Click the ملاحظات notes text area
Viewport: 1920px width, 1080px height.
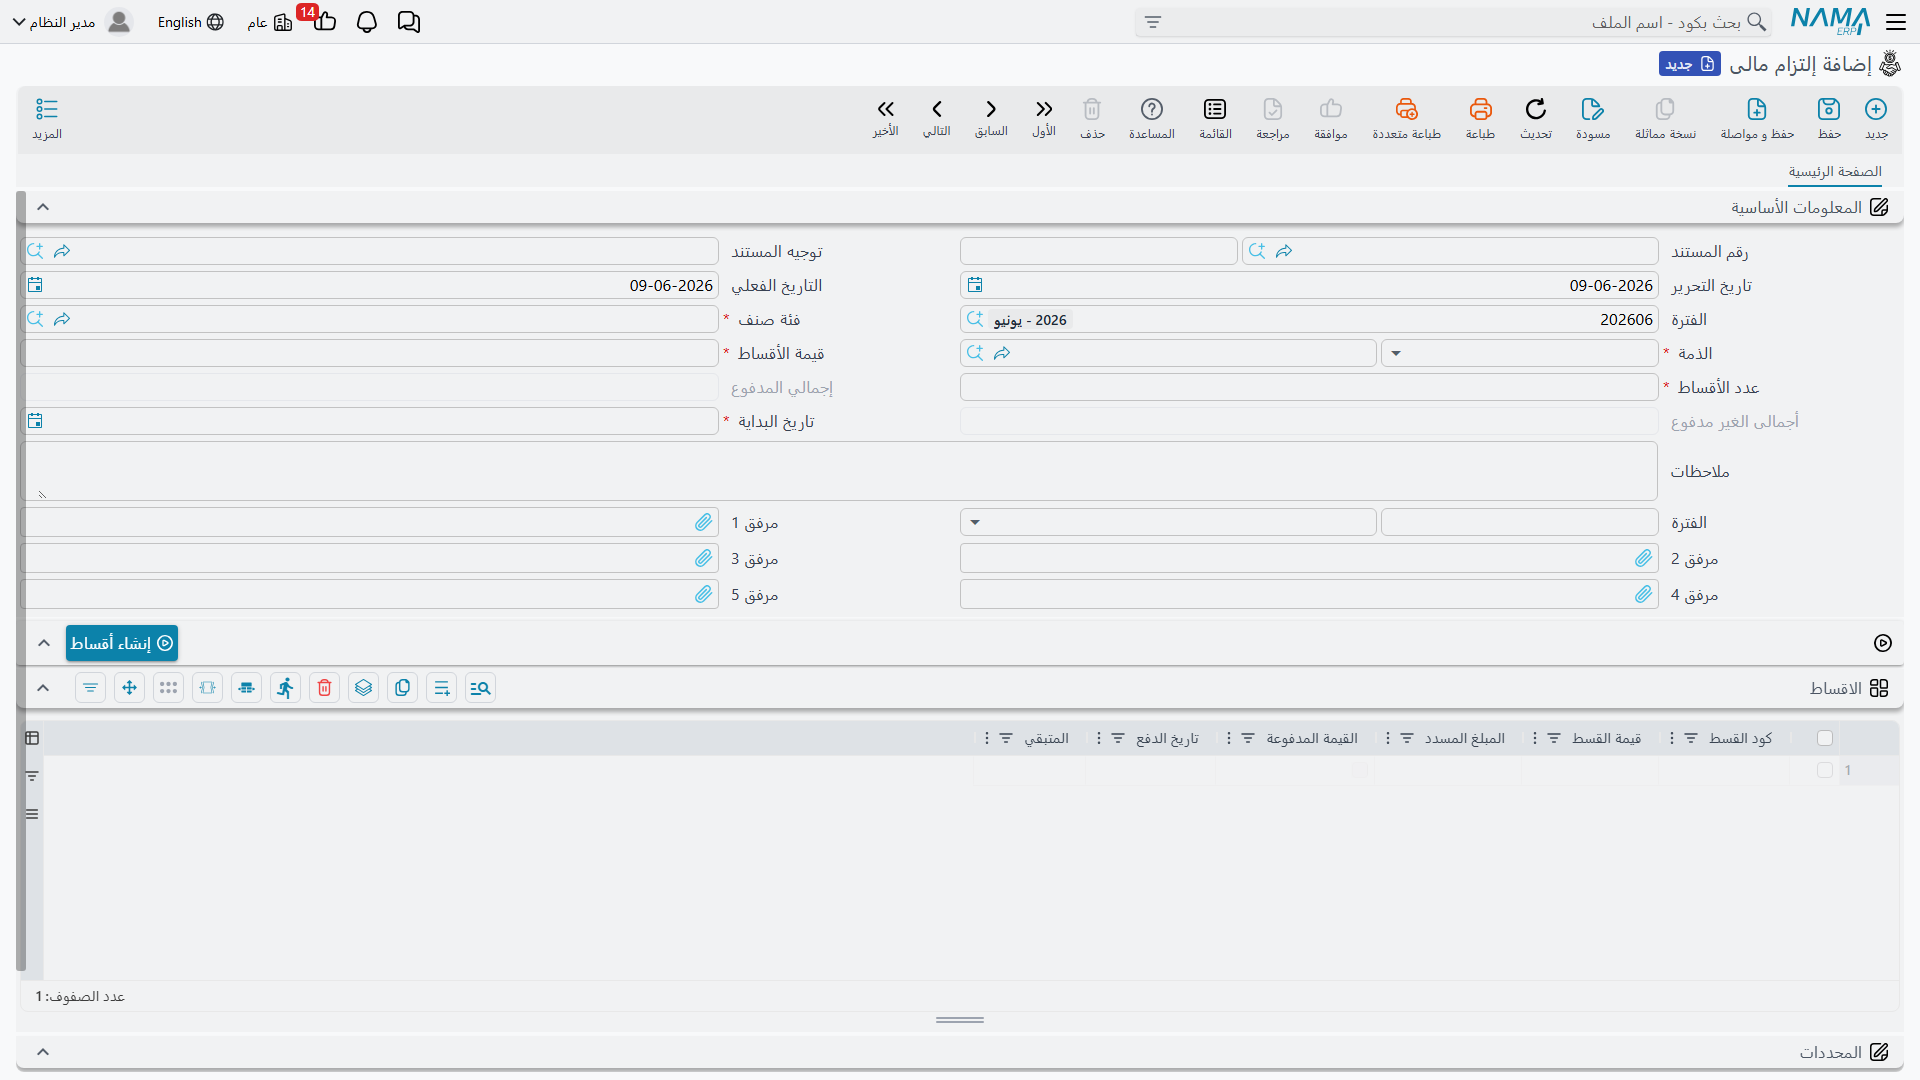[x=839, y=471]
